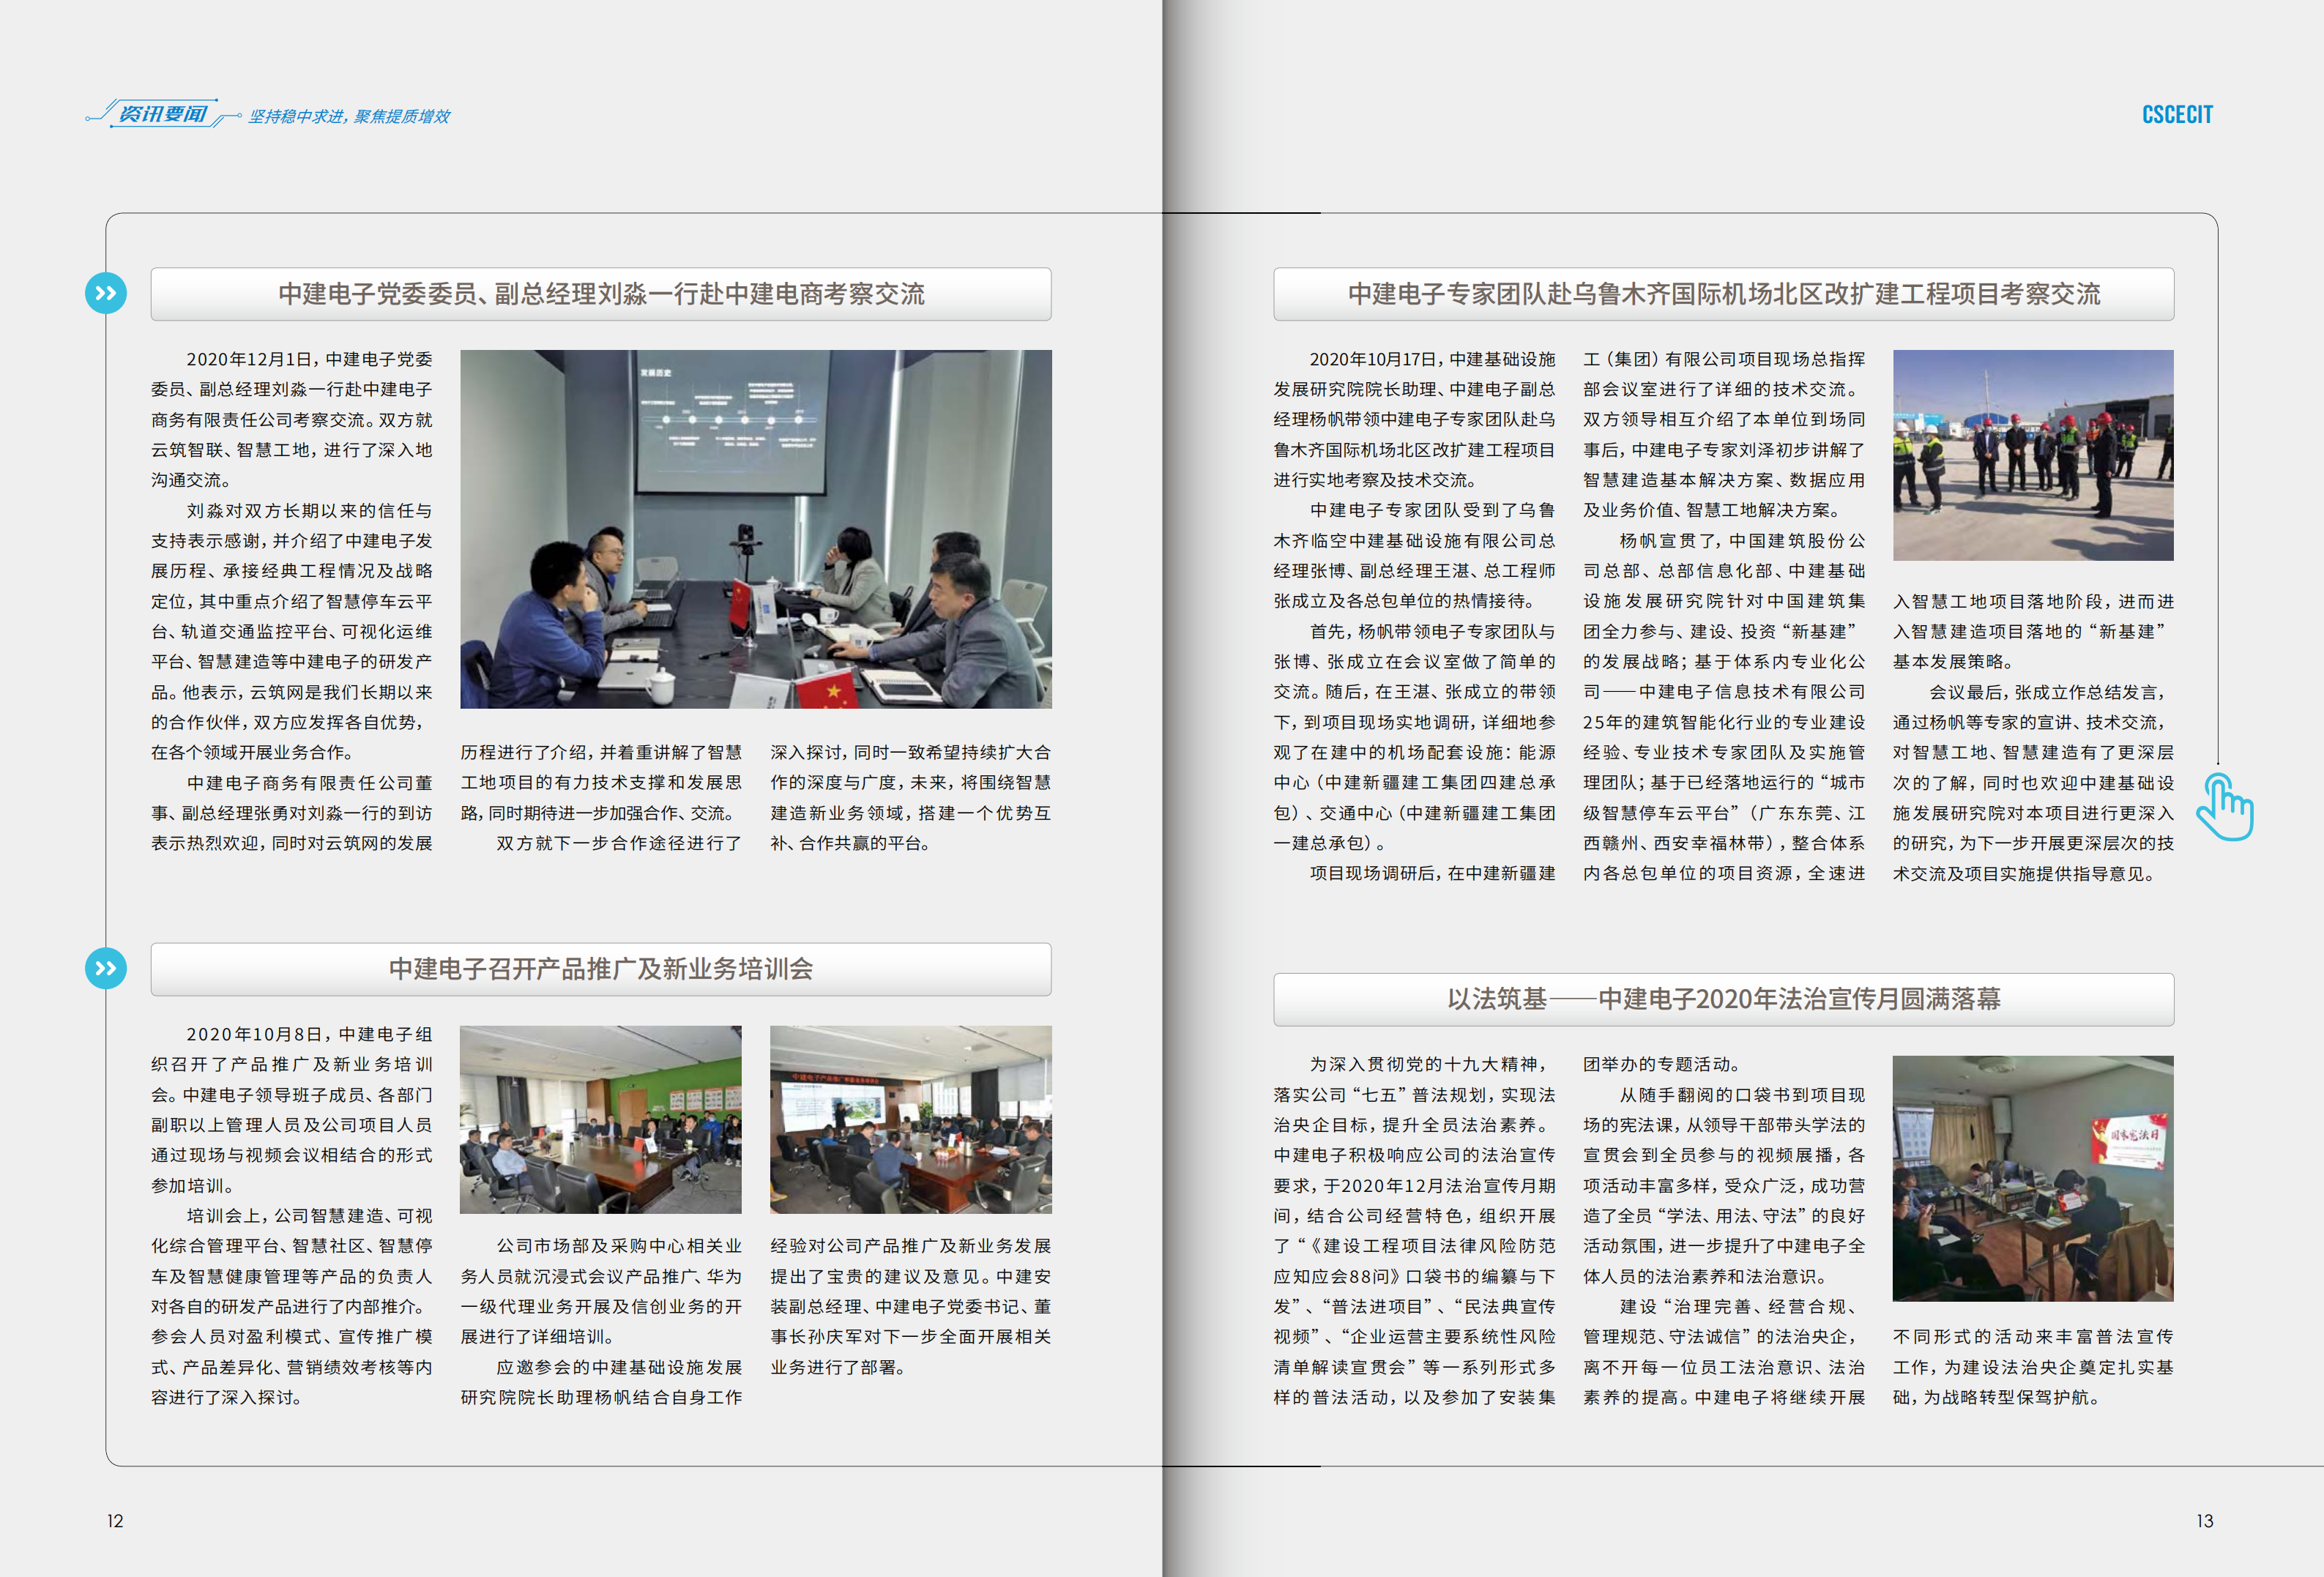
Task: Click the text 中建电子商务有限责任公司董
Action: 310,783
